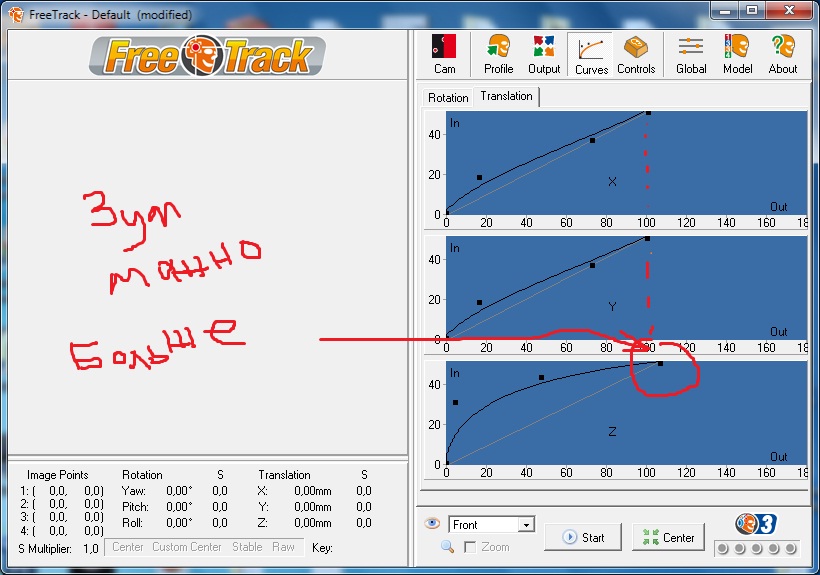This screenshot has width=820, height=575.
Task: Open the Cam settings
Action: [x=444, y=54]
